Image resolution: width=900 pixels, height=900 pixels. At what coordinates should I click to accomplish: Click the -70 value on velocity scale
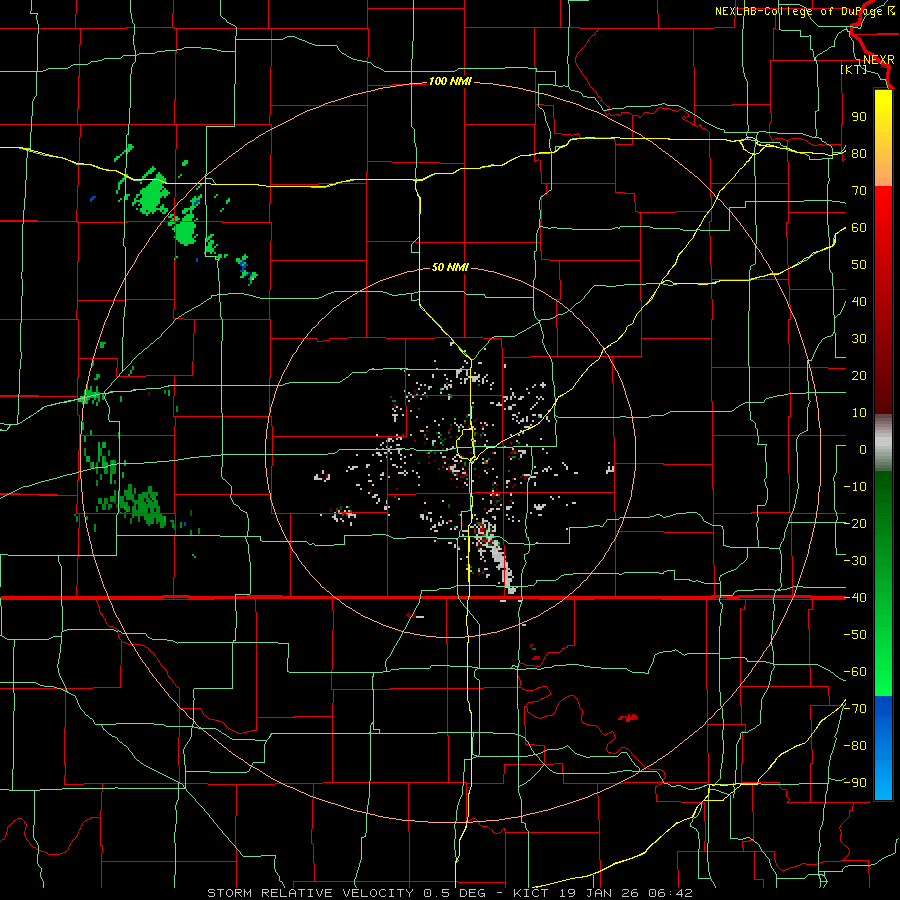pos(855,709)
